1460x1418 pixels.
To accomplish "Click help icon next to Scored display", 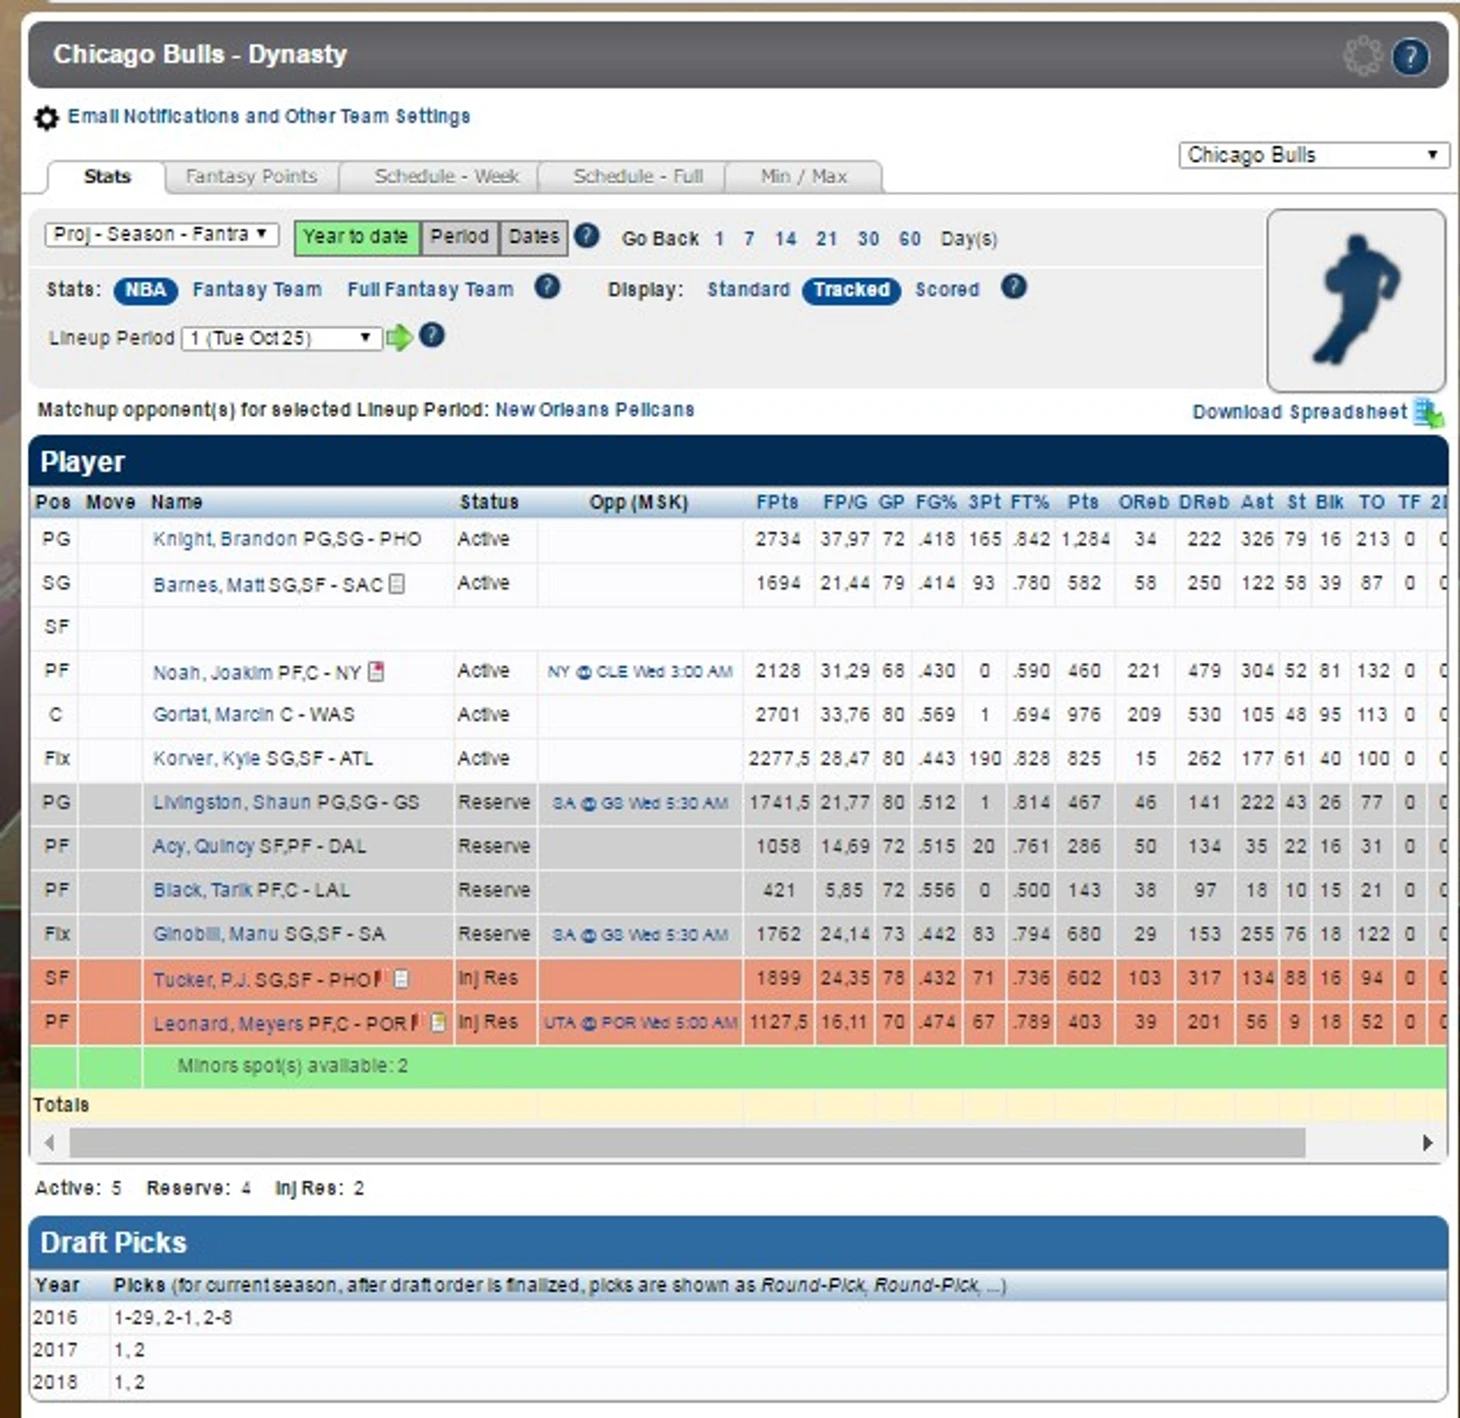I will [x=1013, y=288].
